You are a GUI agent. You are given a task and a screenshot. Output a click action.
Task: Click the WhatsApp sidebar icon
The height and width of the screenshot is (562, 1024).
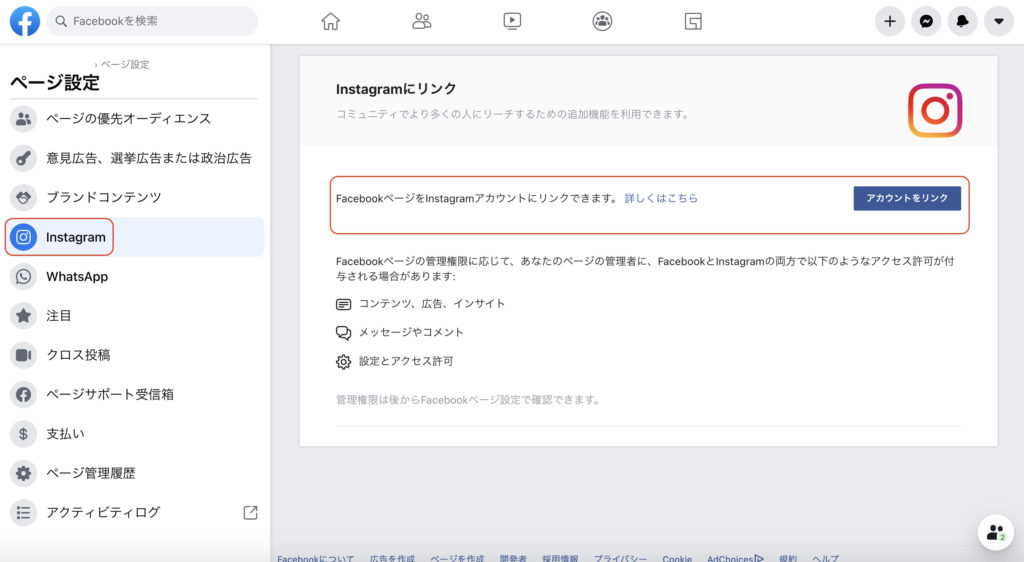[24, 276]
